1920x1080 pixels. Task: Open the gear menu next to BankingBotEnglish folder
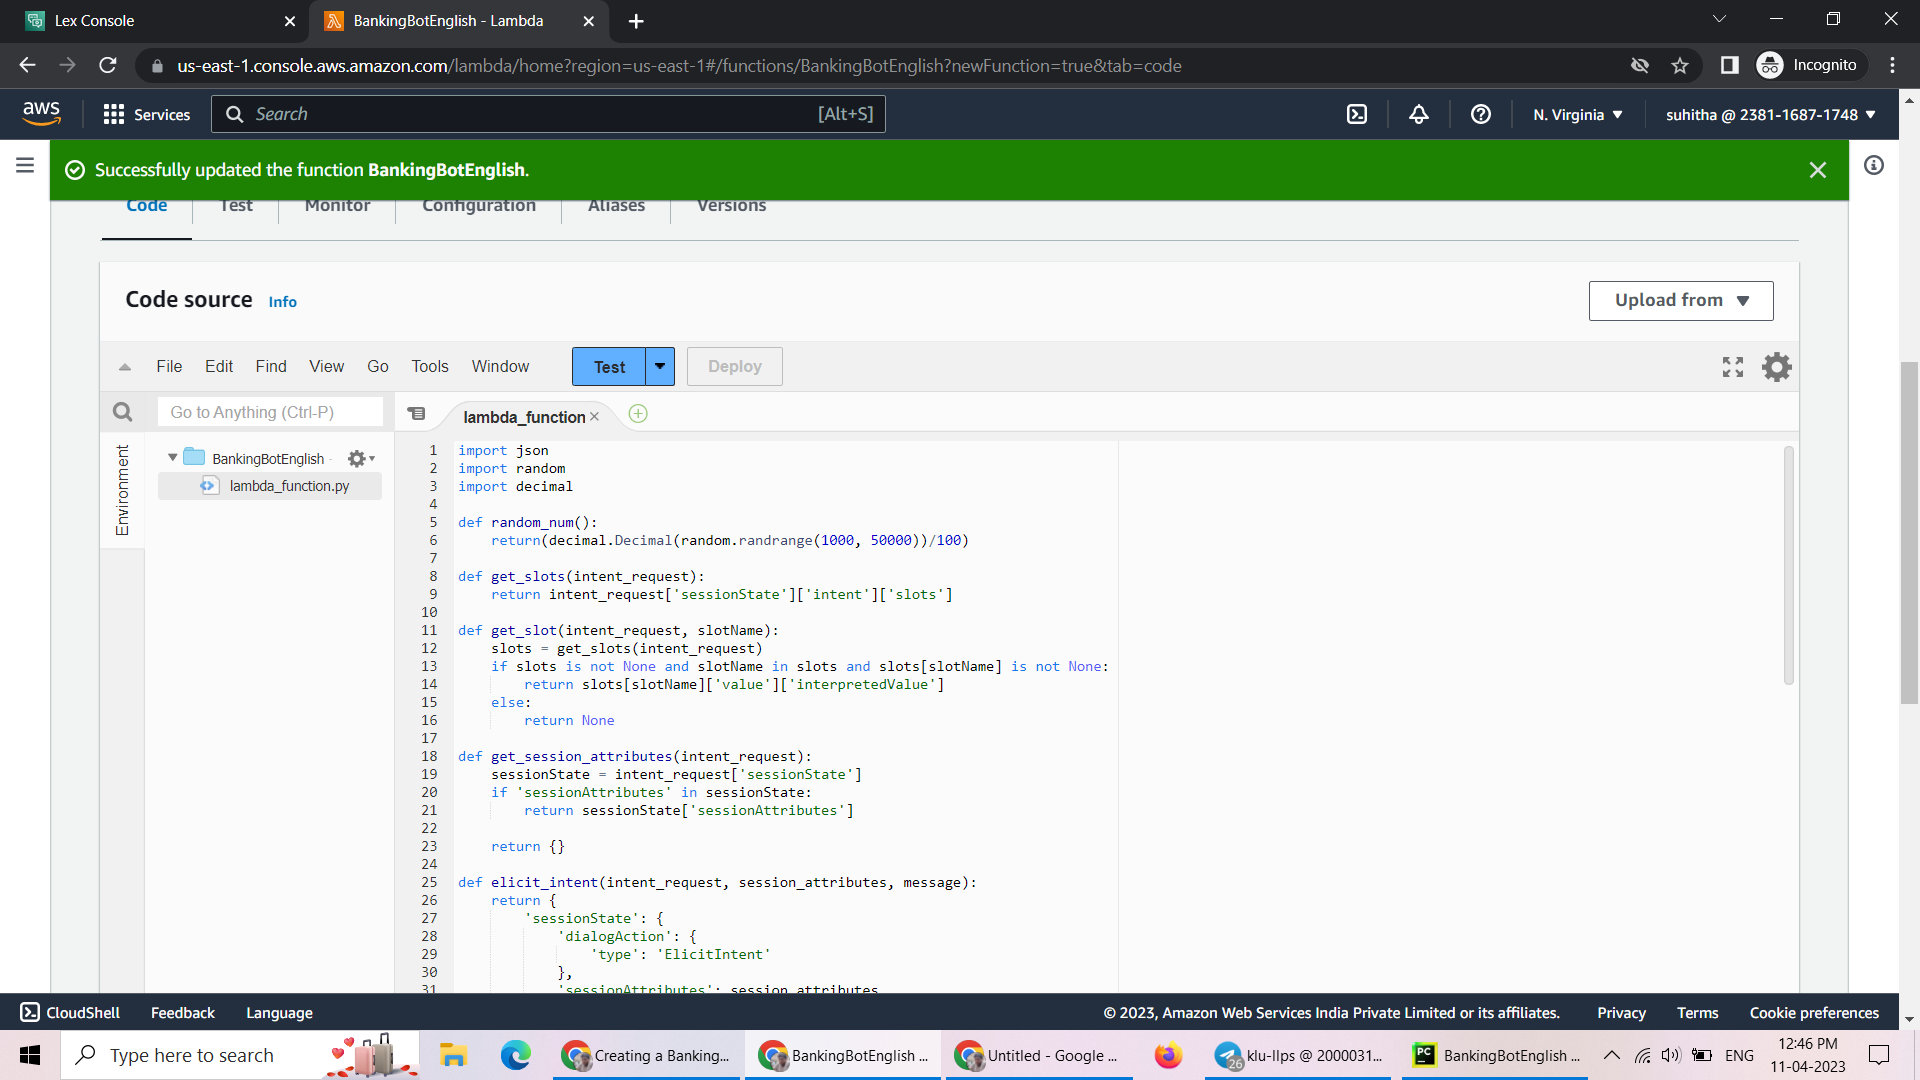pos(357,458)
